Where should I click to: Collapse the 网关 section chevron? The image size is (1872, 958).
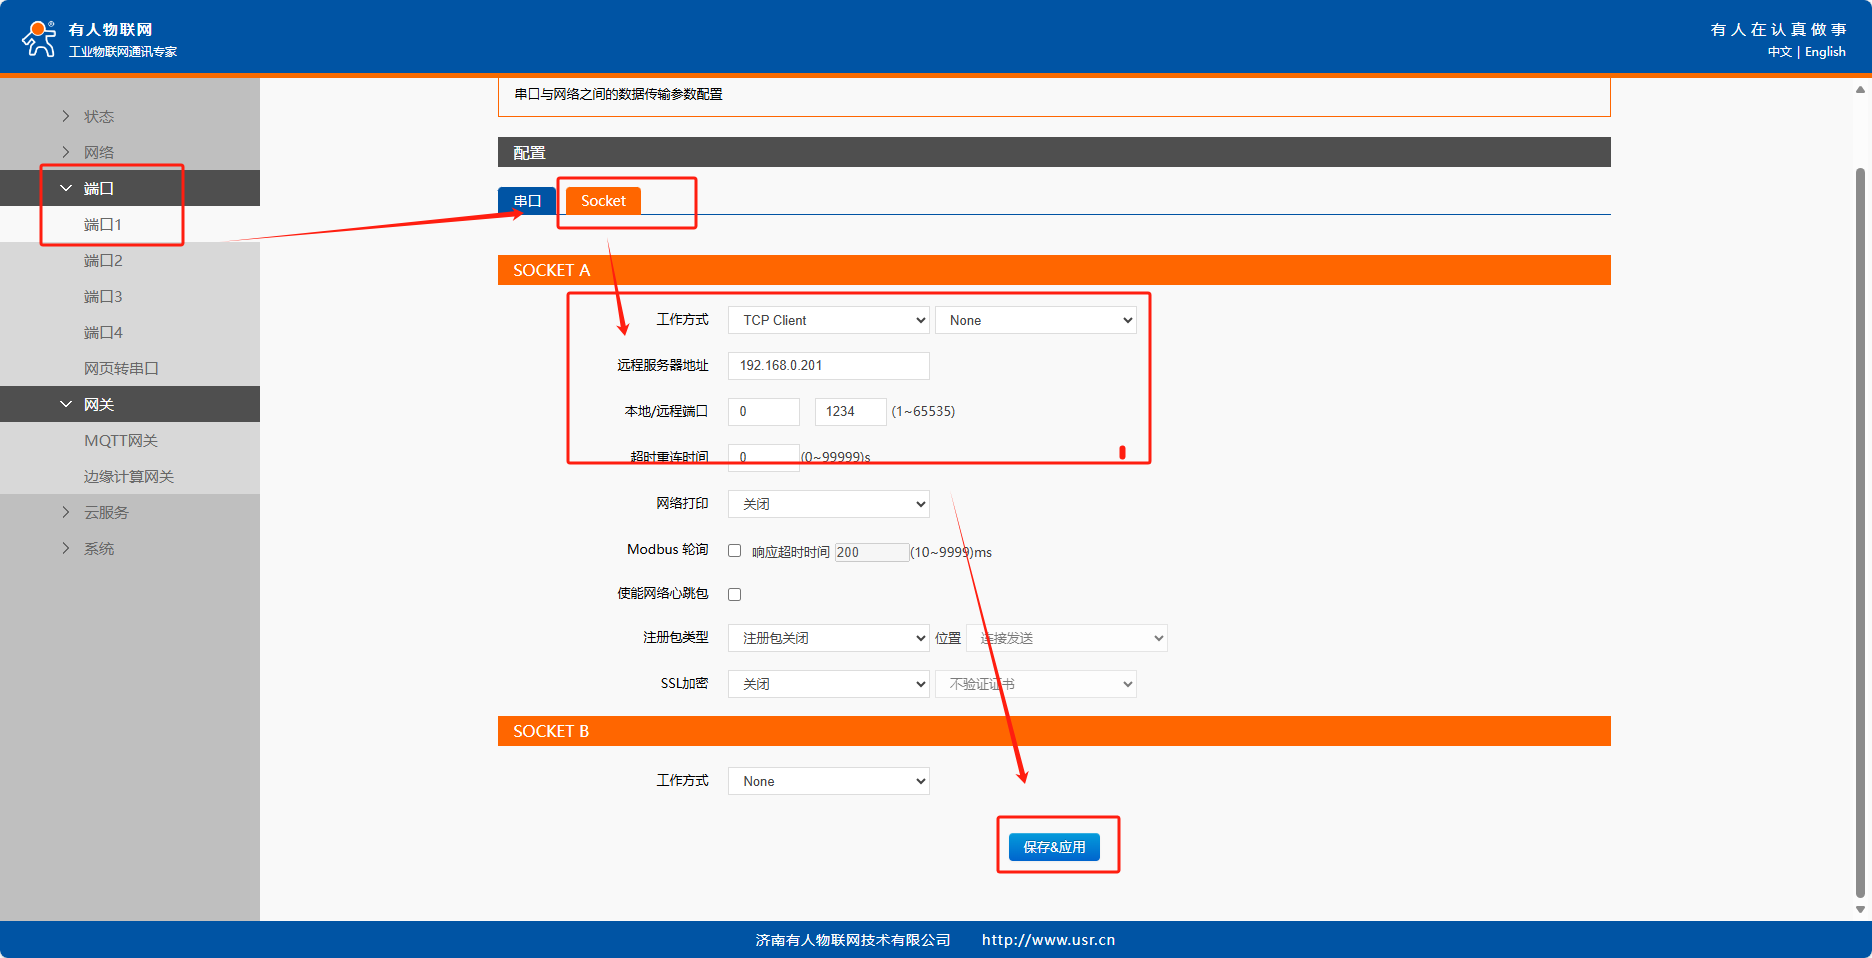click(x=66, y=404)
